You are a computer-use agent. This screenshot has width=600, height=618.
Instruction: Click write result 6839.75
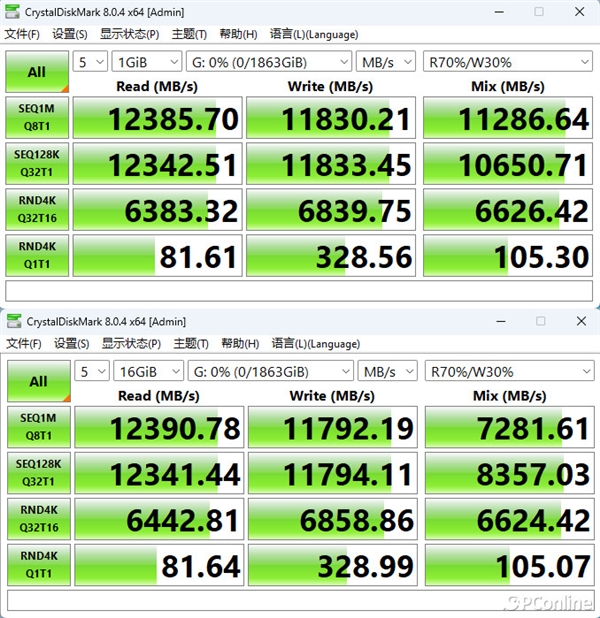coord(331,210)
